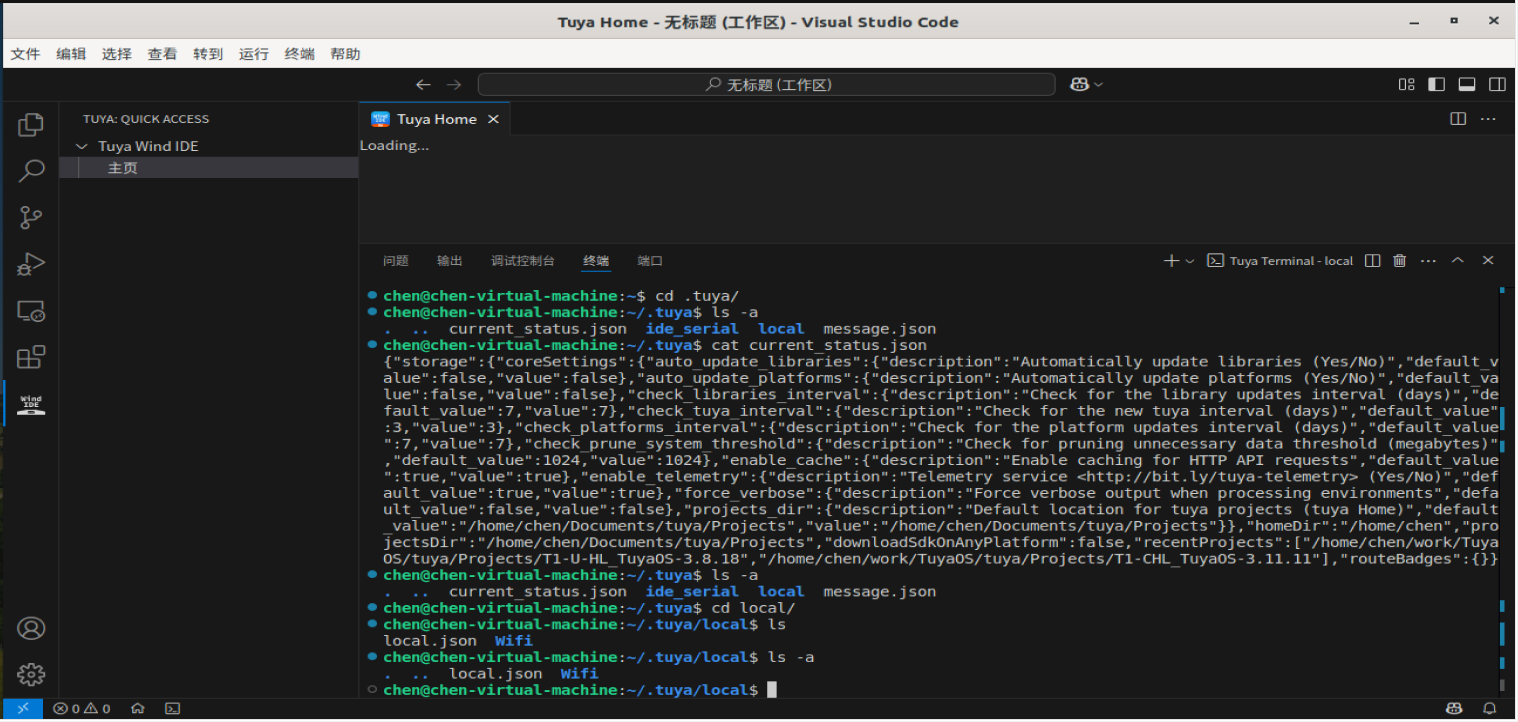
Task: Switch to the 输出 panel tab
Action: coord(450,261)
